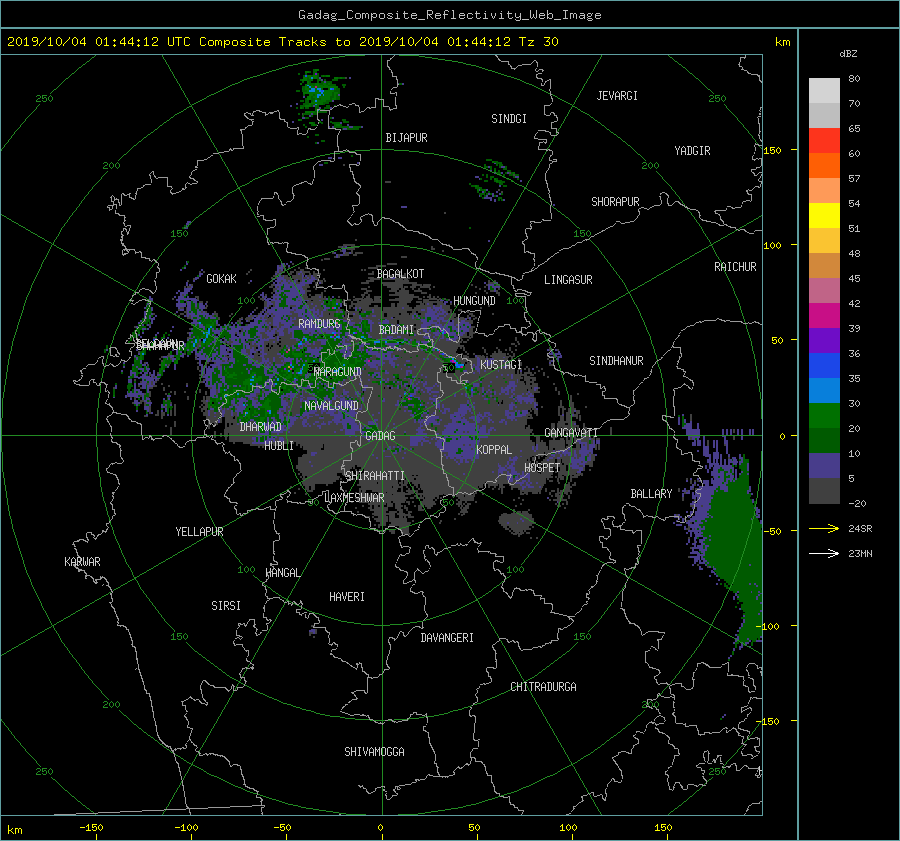The width and height of the screenshot is (900, 841).
Task: Click the purple 36 dBZ legend swatch
Action: pyautogui.click(x=824, y=340)
